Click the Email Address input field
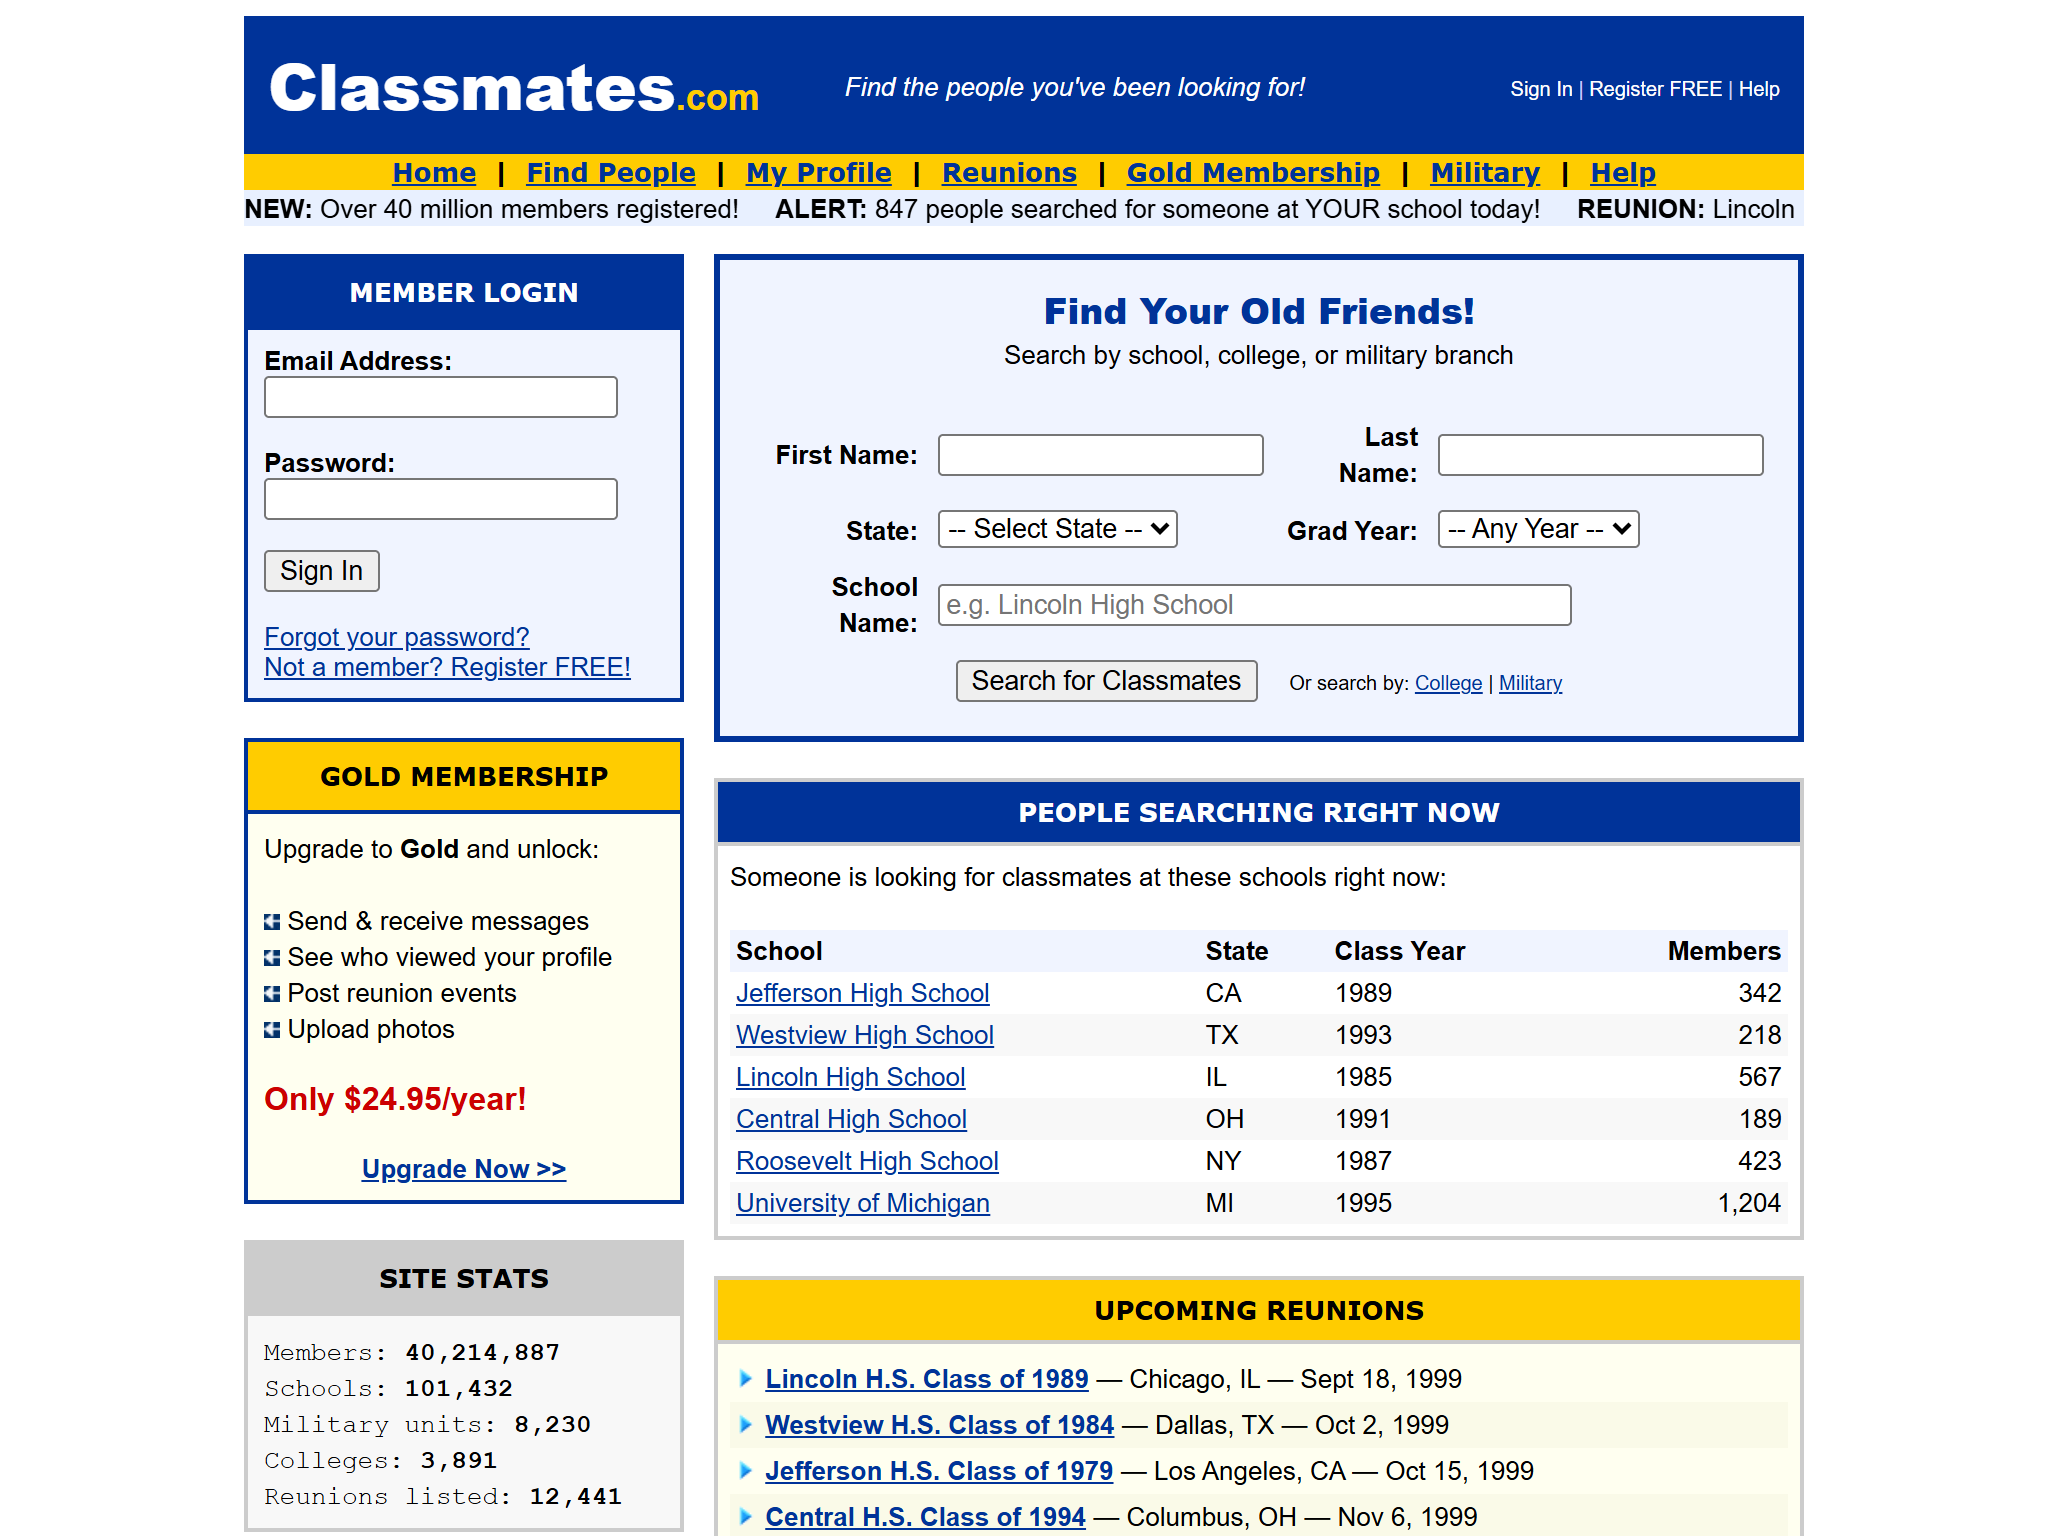Screen dimensions: 2048x1536 440,397
